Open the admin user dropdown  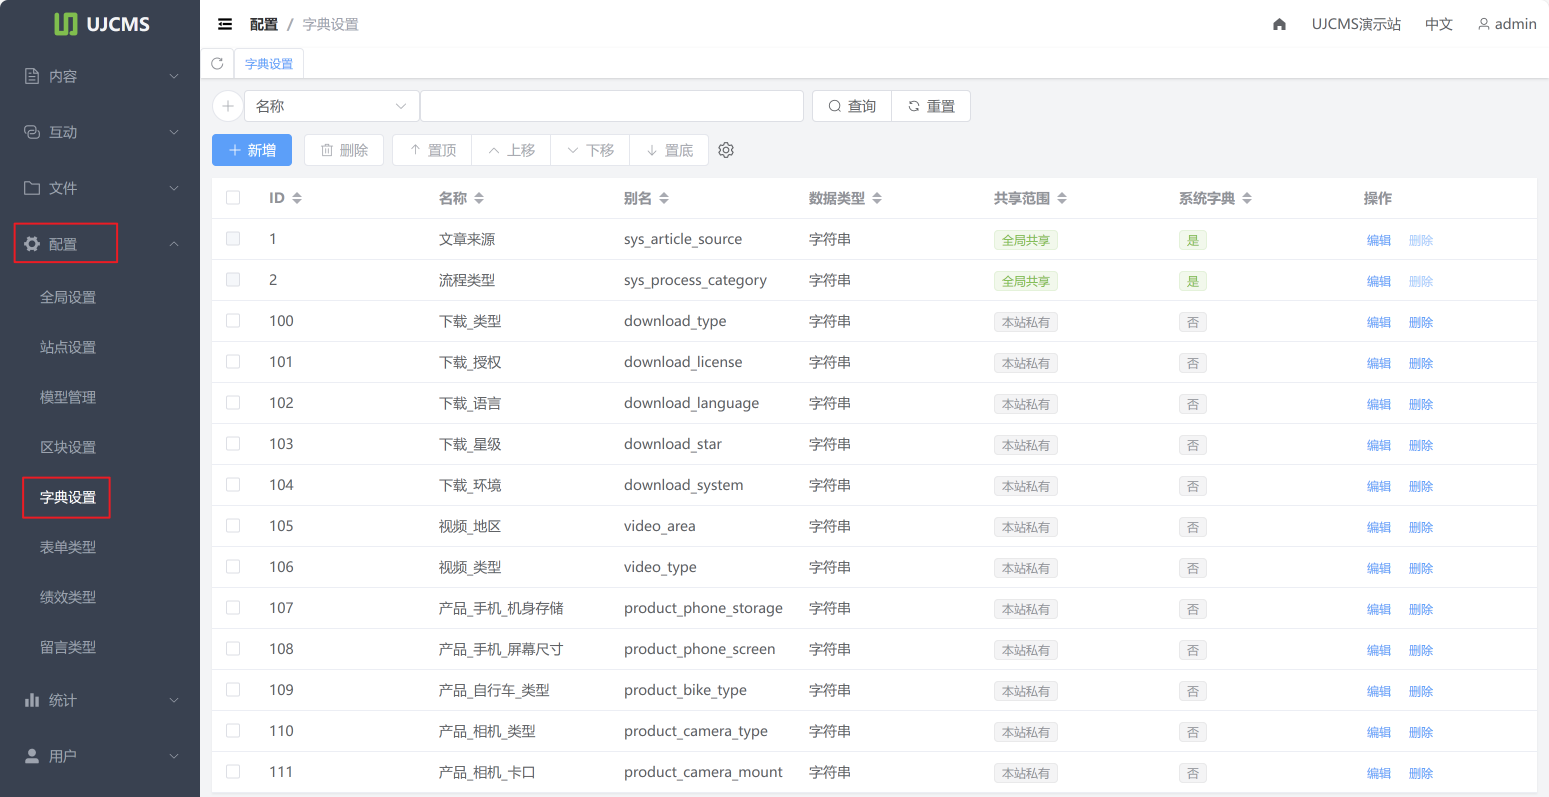(1507, 24)
